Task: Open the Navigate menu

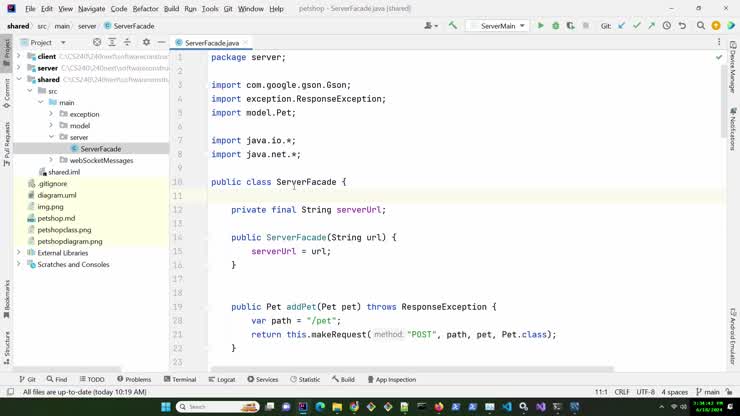Action: [92, 8]
